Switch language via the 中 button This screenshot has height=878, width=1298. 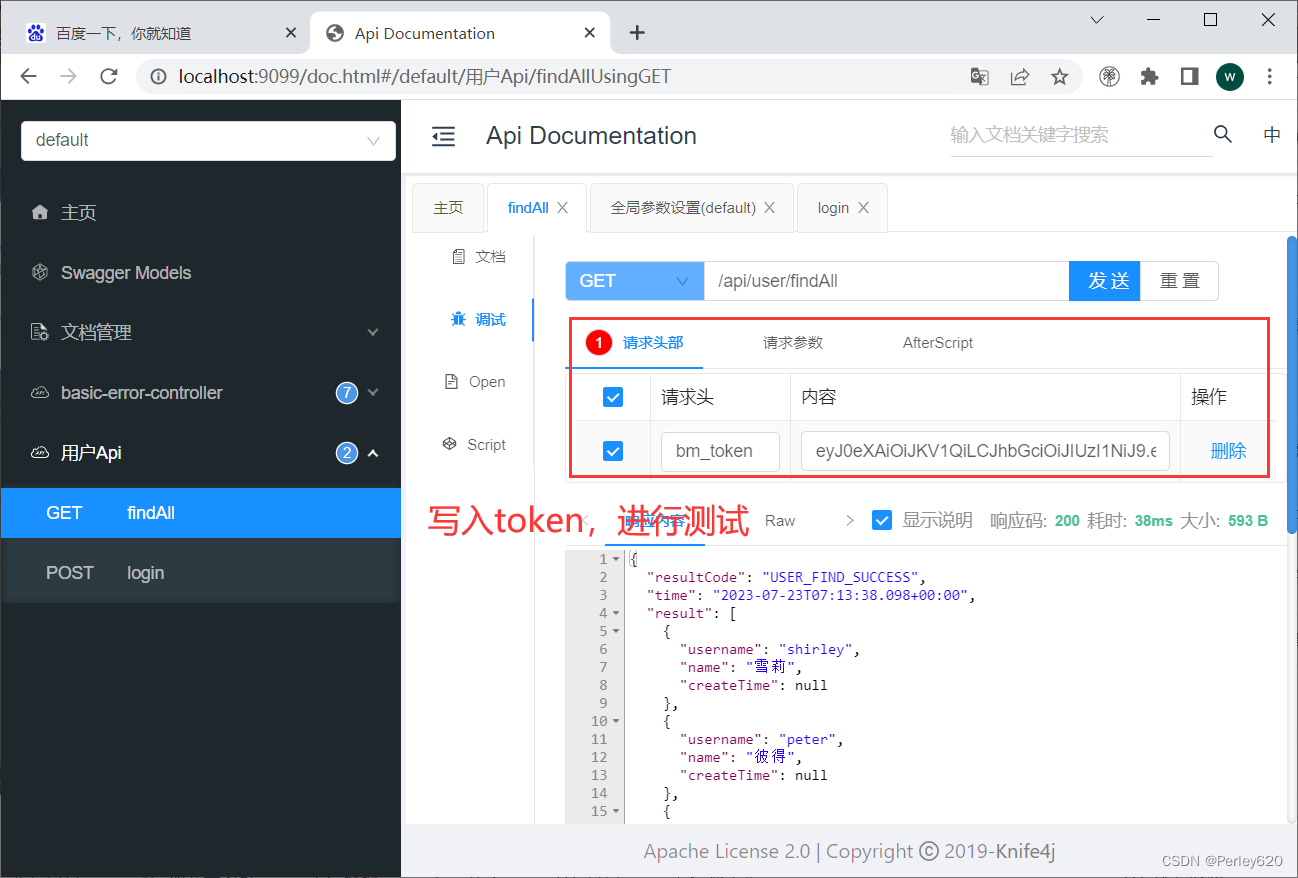point(1272,135)
